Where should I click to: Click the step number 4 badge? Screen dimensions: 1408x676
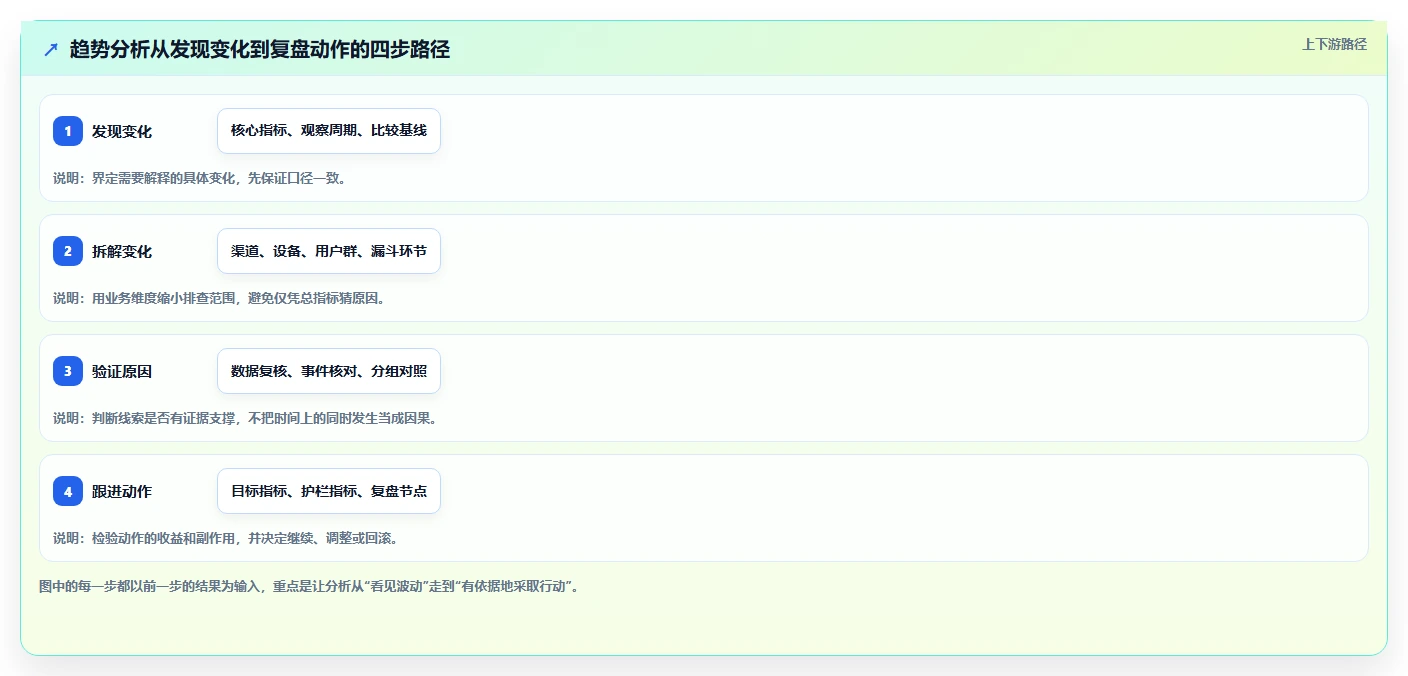[68, 491]
